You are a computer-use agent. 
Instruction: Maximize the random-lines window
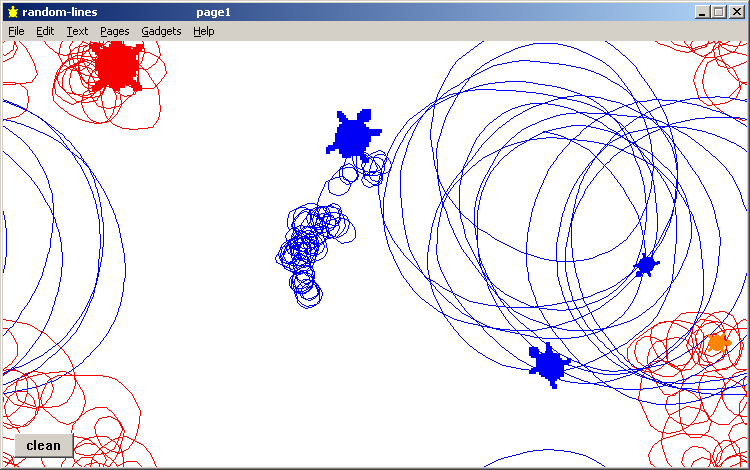coord(718,12)
